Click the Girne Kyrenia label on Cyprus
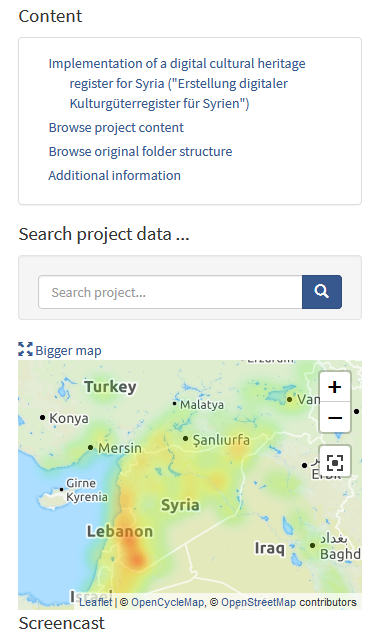 (87, 490)
